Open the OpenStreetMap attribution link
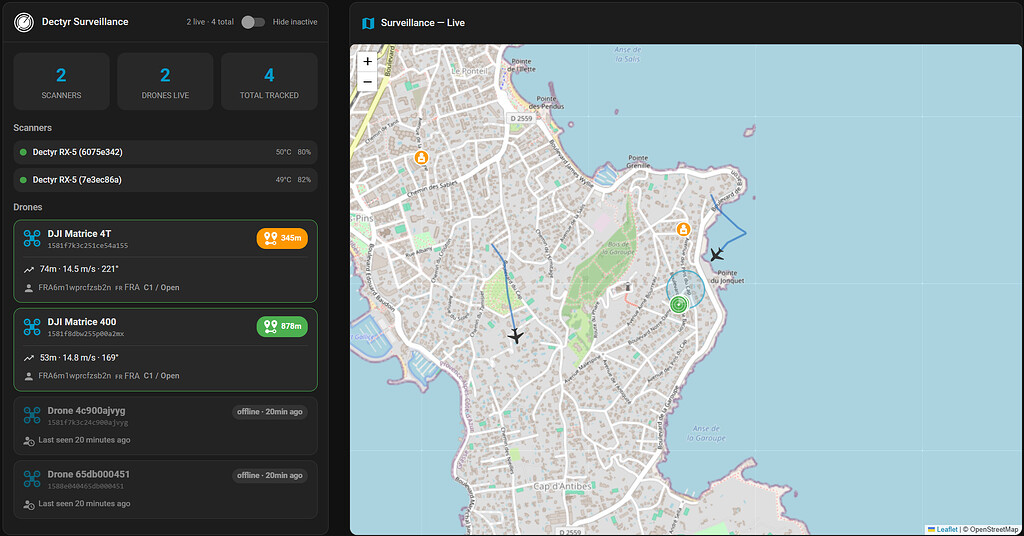Viewport: 1024px width, 536px height. [993, 529]
